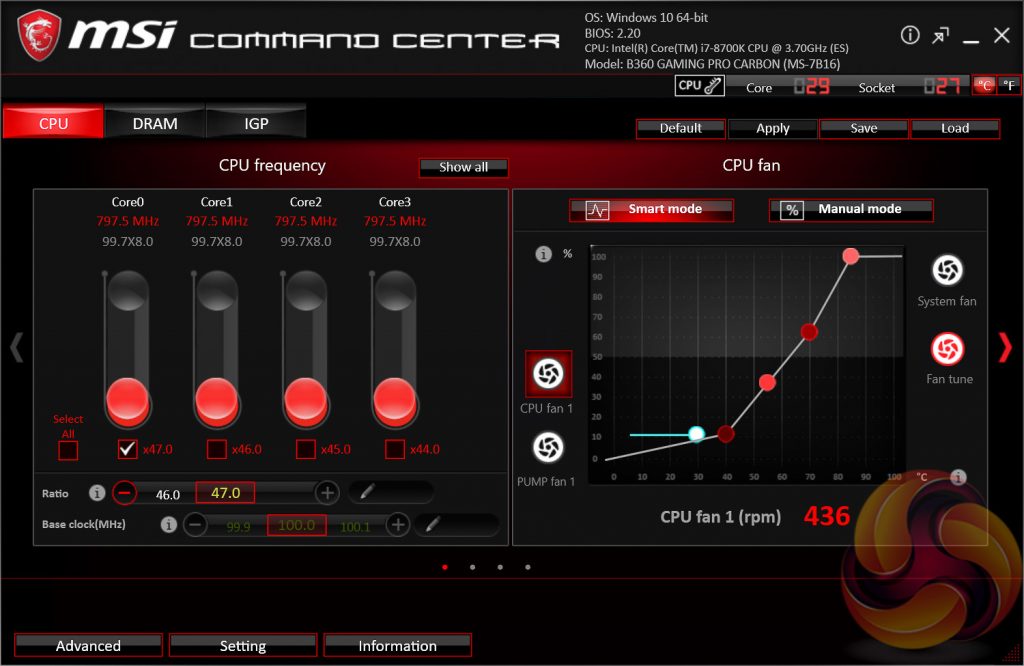This screenshot has height=666, width=1024.
Task: Open the Information menu
Action: click(x=397, y=645)
